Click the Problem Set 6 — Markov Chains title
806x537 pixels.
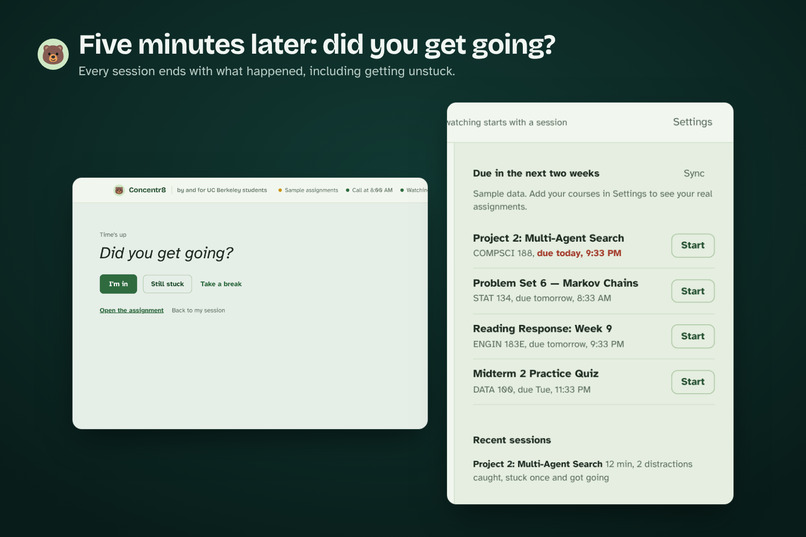(556, 283)
